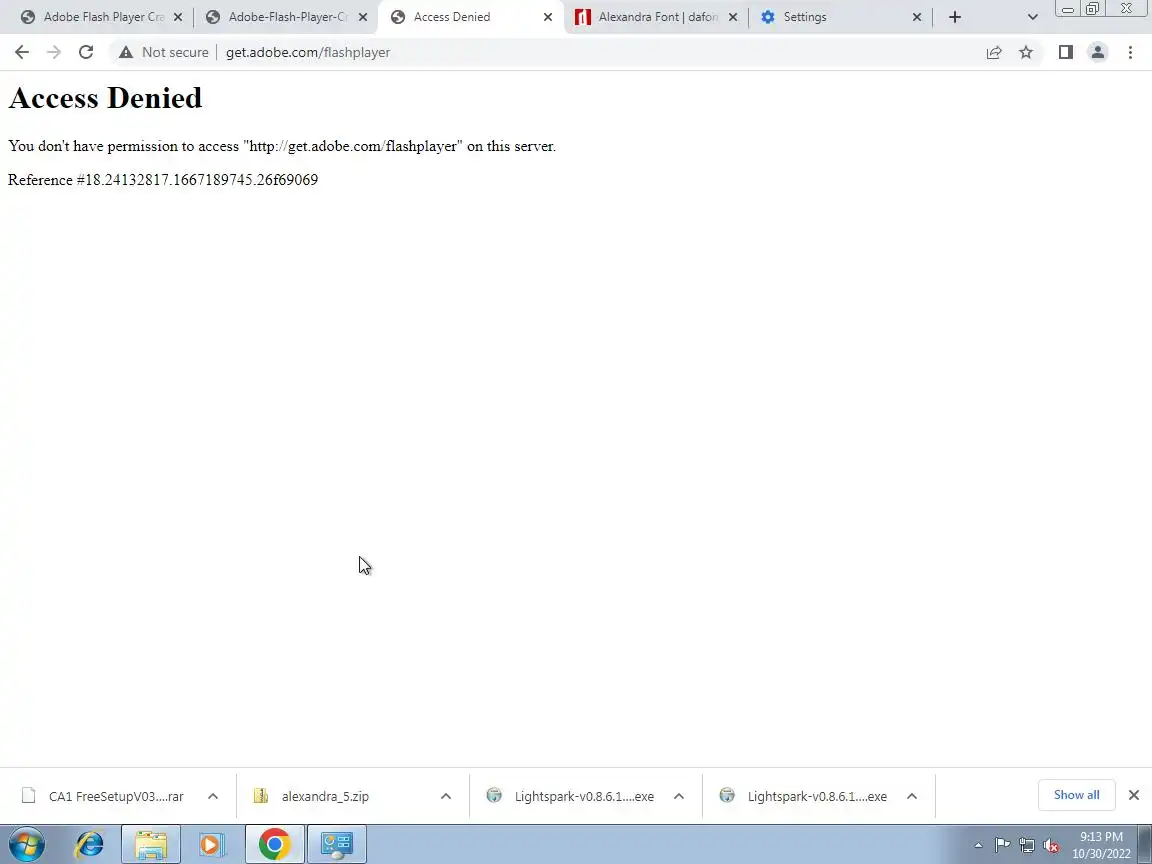Open the Chrome side panel
The width and height of the screenshot is (1152, 864).
pos(1065,52)
